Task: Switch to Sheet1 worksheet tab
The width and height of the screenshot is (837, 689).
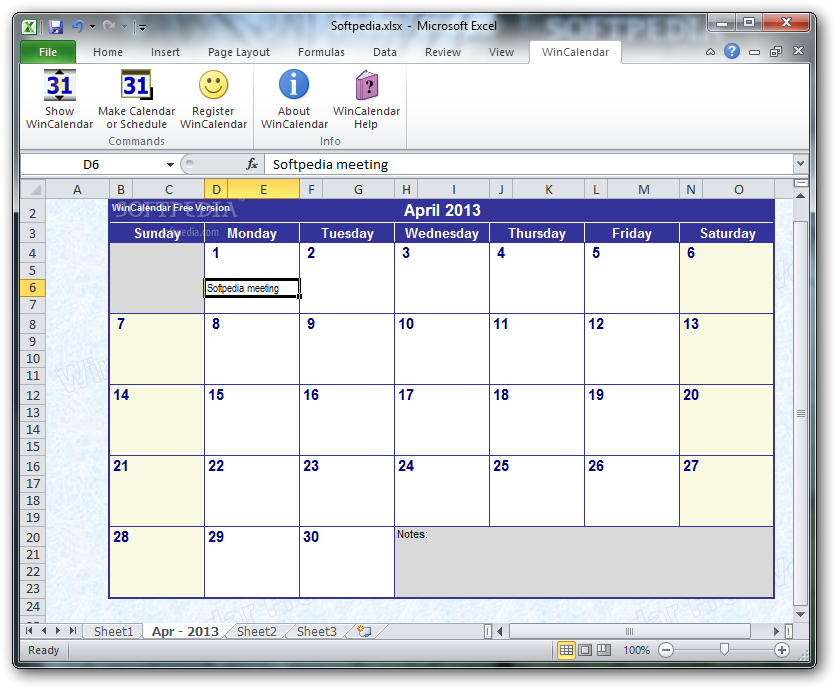Action: 113,631
